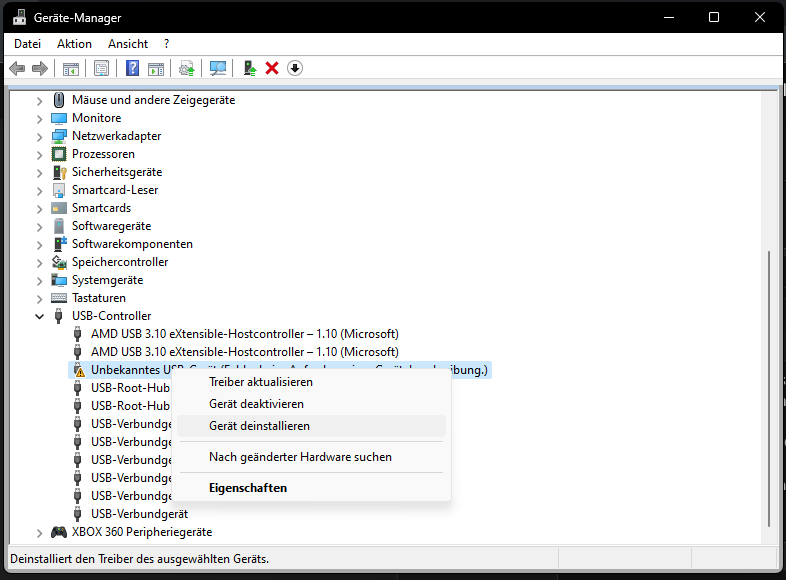The height and width of the screenshot is (580, 786).
Task: Open the Datei menu
Action: (x=27, y=44)
